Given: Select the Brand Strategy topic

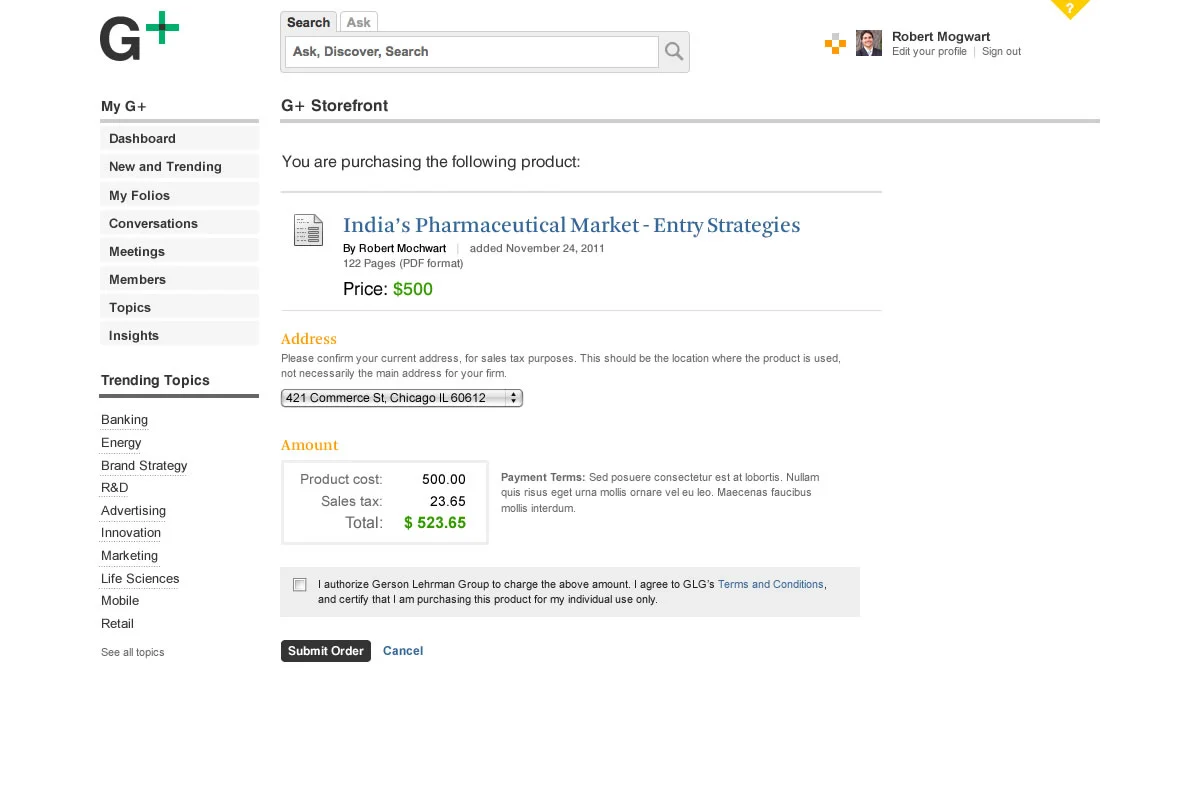Looking at the screenshot, I should tap(144, 466).
